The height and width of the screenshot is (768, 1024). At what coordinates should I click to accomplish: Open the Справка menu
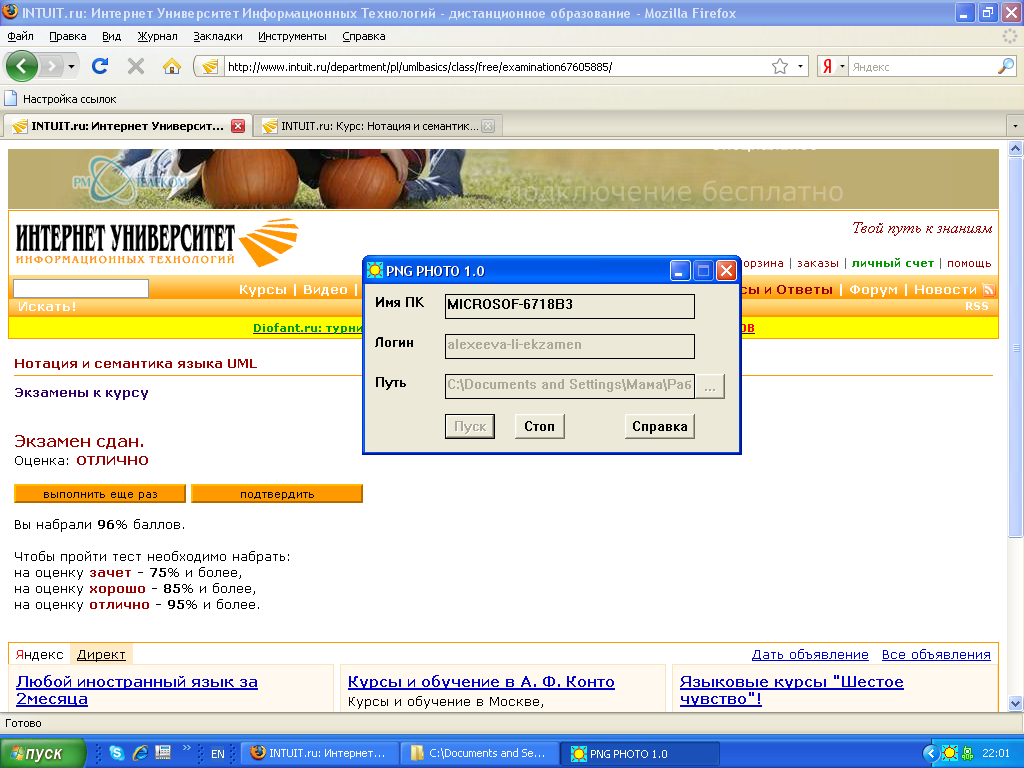tap(364, 37)
